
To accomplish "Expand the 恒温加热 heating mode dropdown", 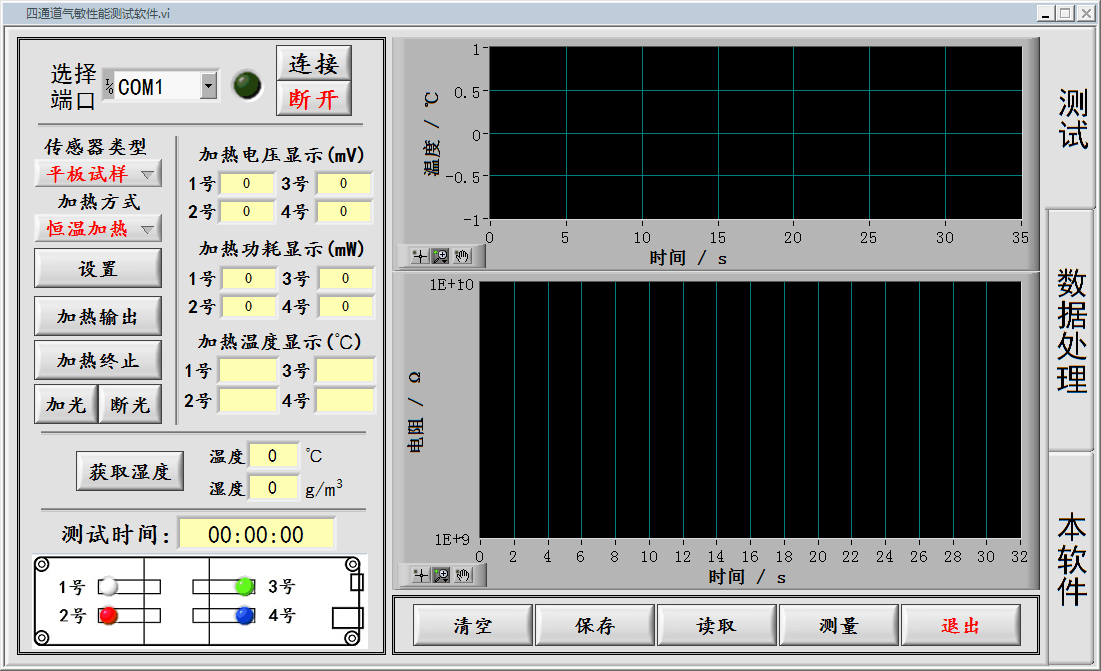I will point(148,229).
